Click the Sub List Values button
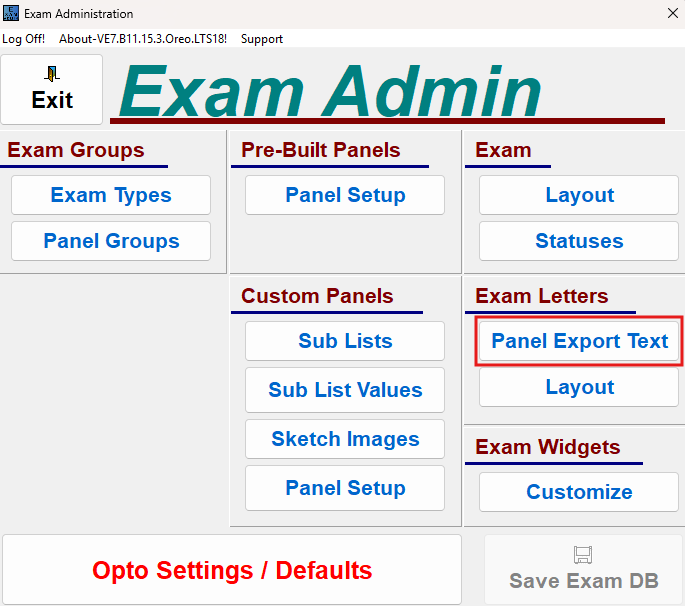Image resolution: width=685 pixels, height=606 pixels. (x=345, y=390)
